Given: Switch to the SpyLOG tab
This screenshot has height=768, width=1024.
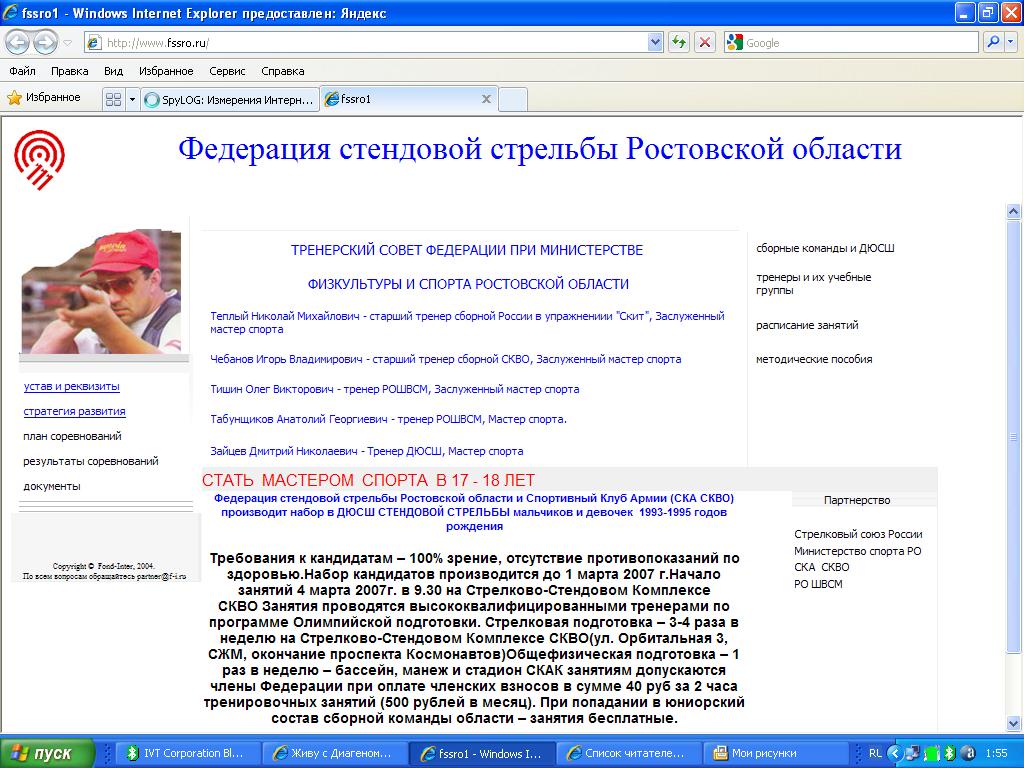Looking at the screenshot, I should click(230, 99).
